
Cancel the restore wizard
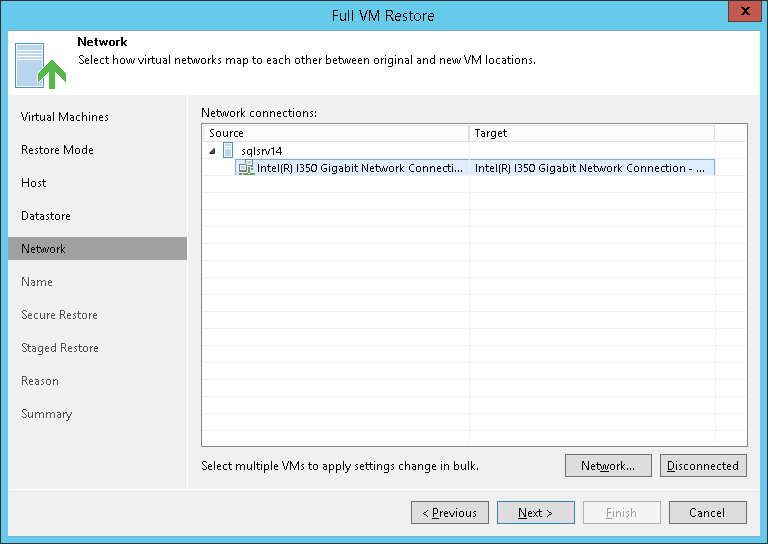[x=707, y=513]
